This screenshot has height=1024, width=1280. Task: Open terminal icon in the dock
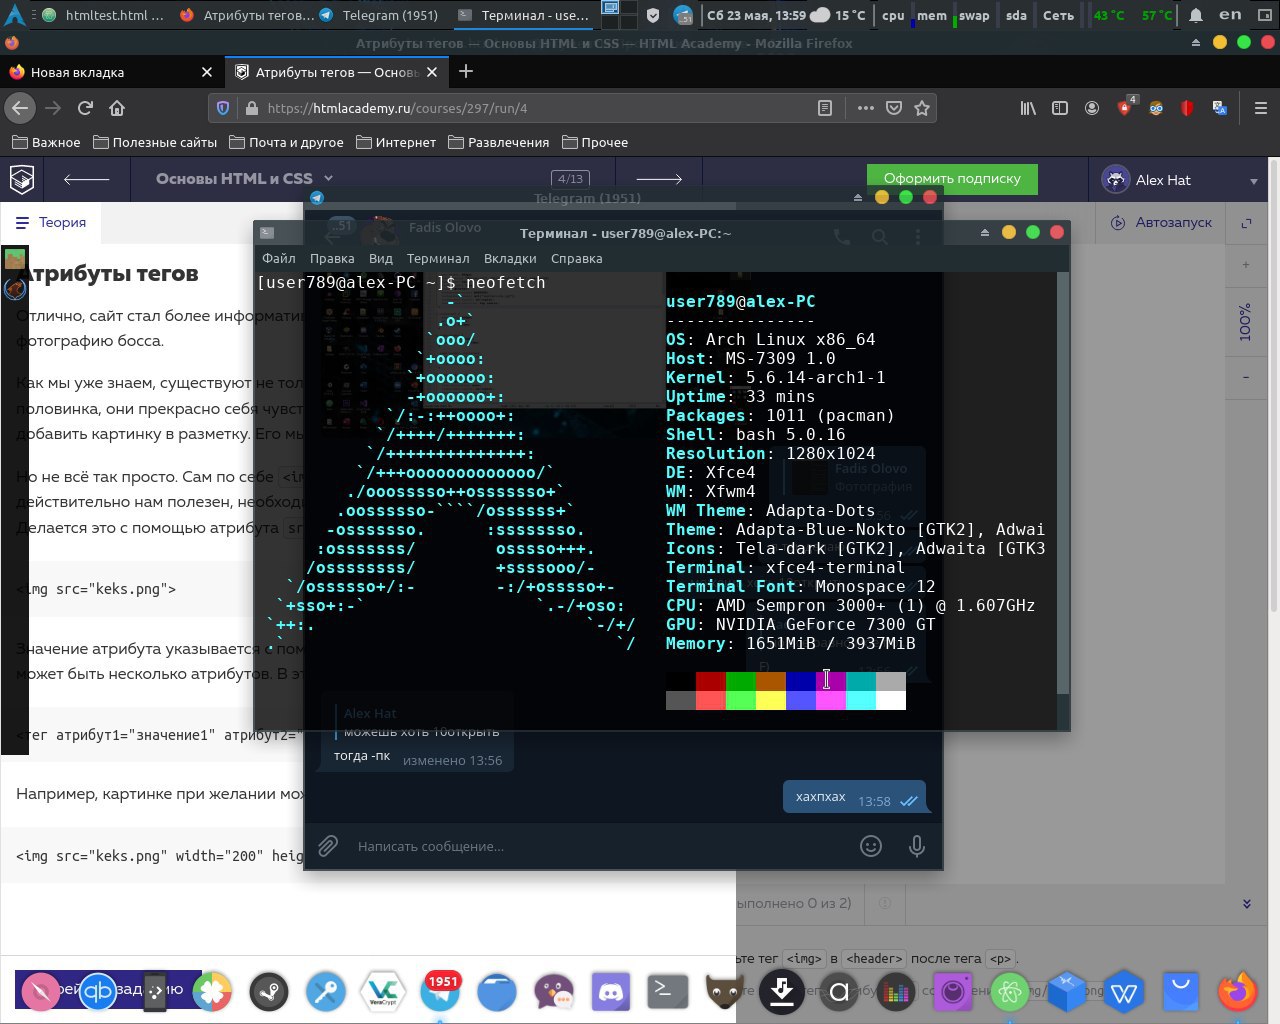click(668, 992)
